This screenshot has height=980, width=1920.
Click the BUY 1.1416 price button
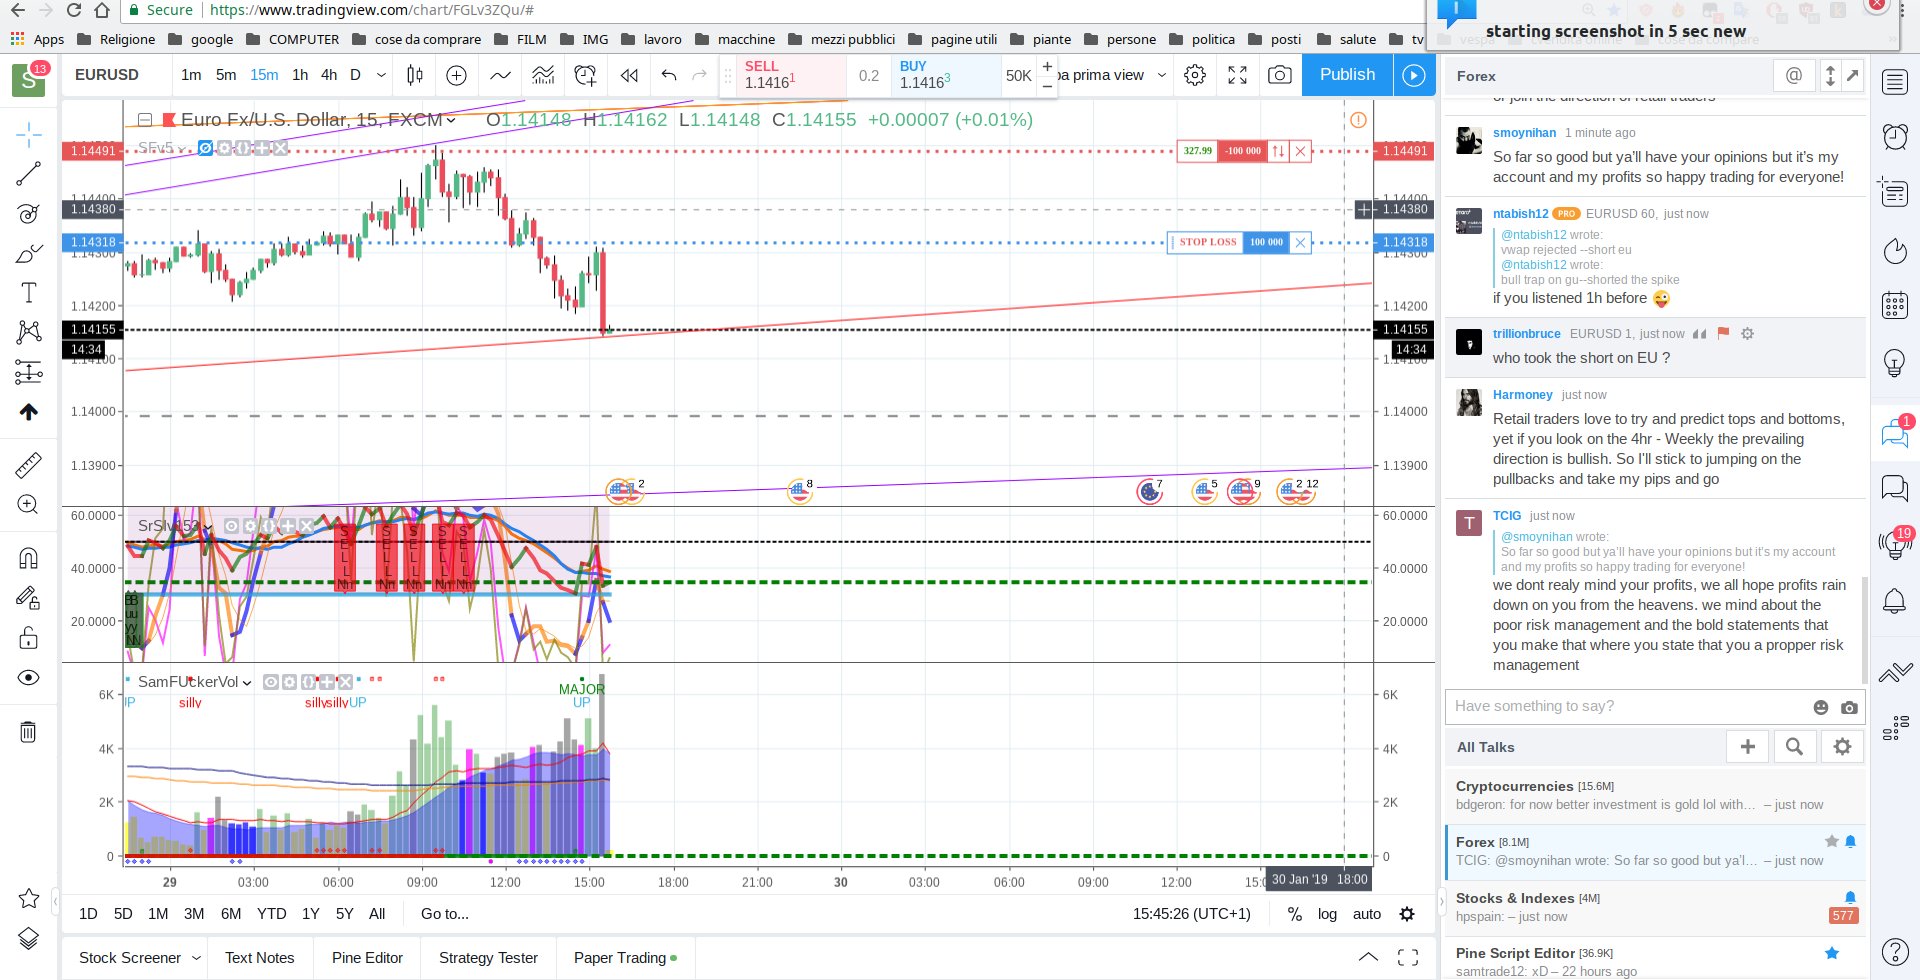(946, 75)
